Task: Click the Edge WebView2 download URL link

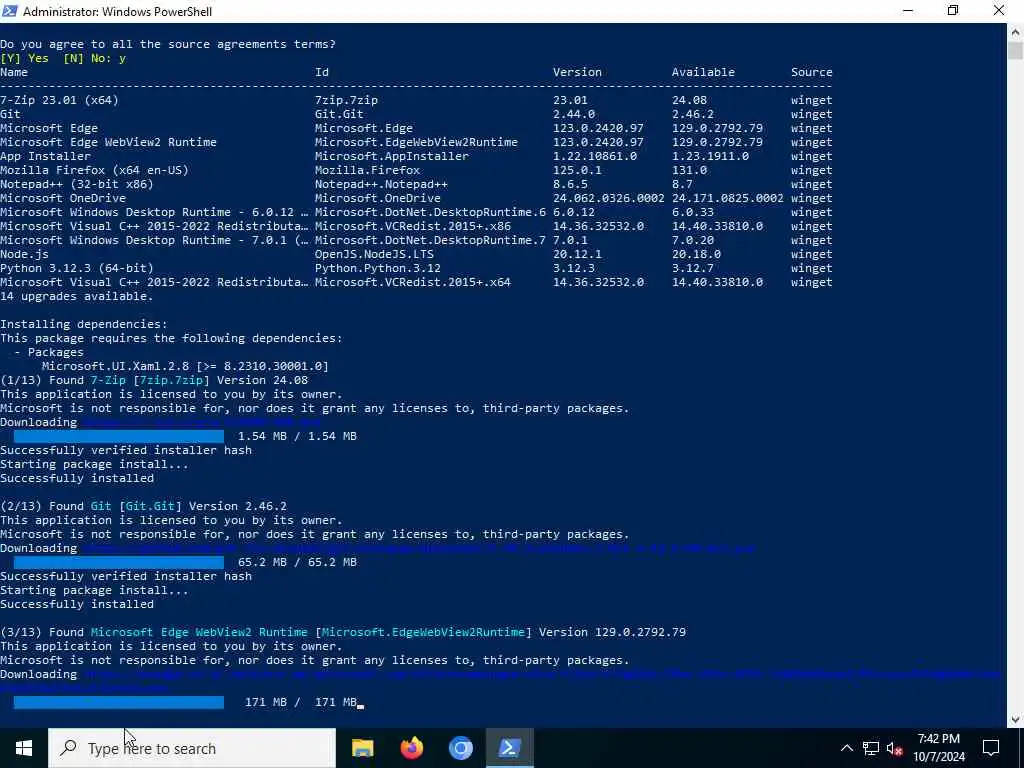Action: [x=502, y=680]
